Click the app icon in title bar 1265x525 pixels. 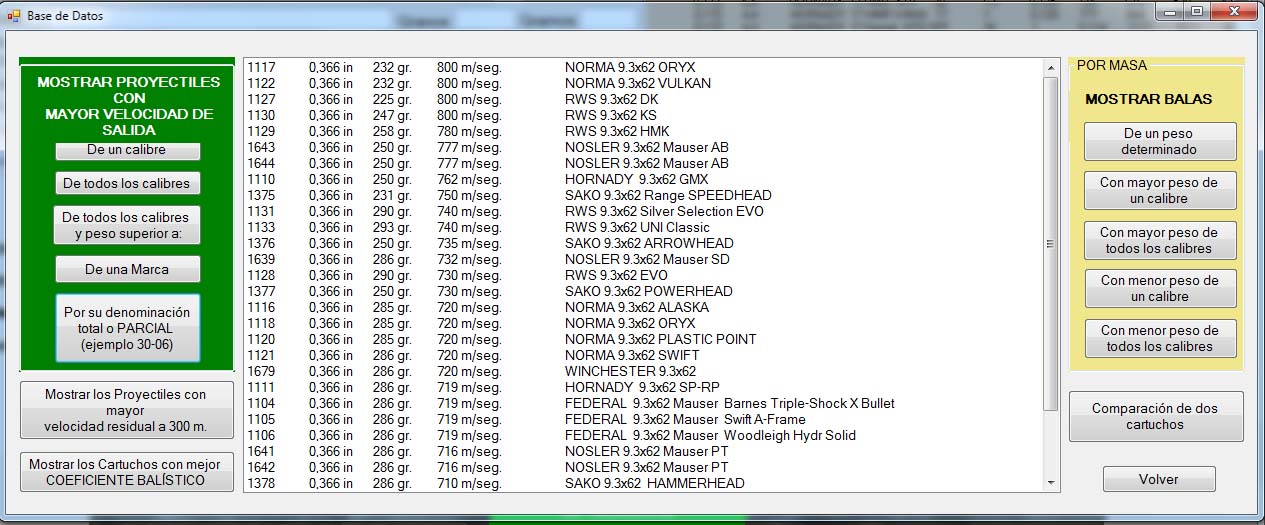pyautogui.click(x=13, y=16)
